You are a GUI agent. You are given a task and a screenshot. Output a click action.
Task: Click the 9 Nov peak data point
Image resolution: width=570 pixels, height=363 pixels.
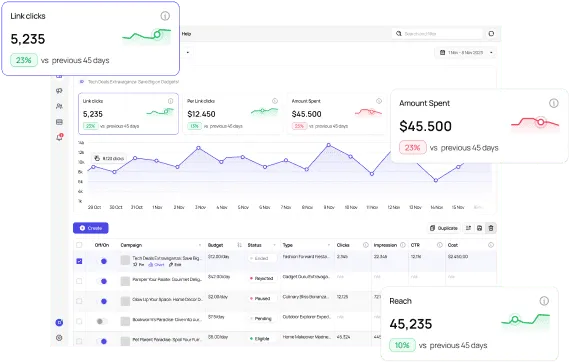click(329, 145)
